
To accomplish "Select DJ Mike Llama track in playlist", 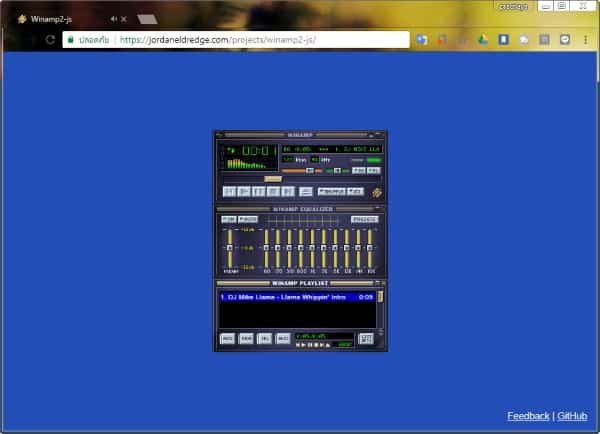I will [290, 297].
